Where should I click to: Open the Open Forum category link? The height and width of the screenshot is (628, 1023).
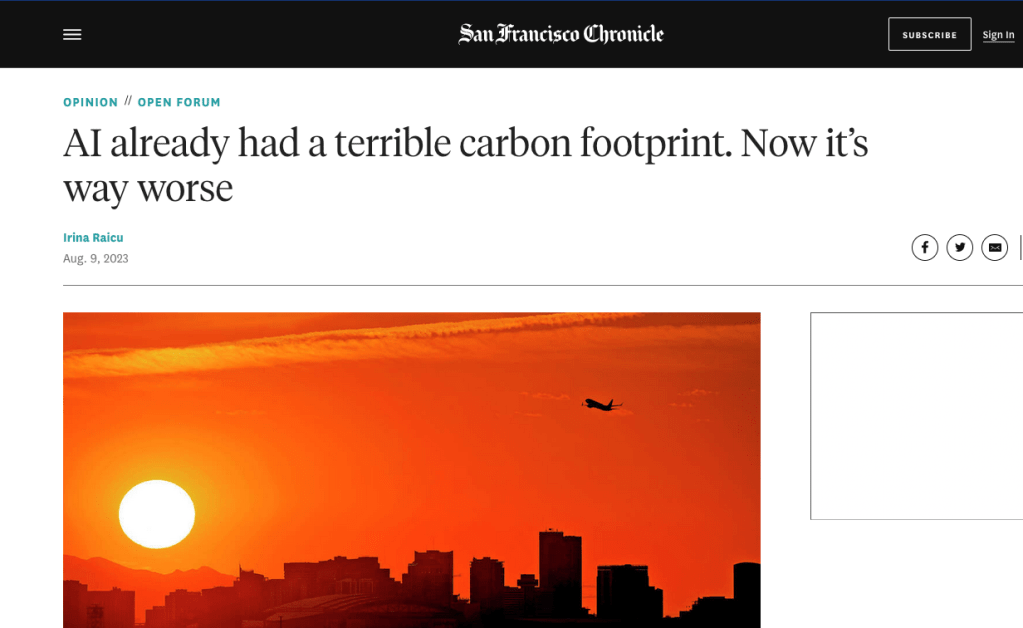pos(179,102)
